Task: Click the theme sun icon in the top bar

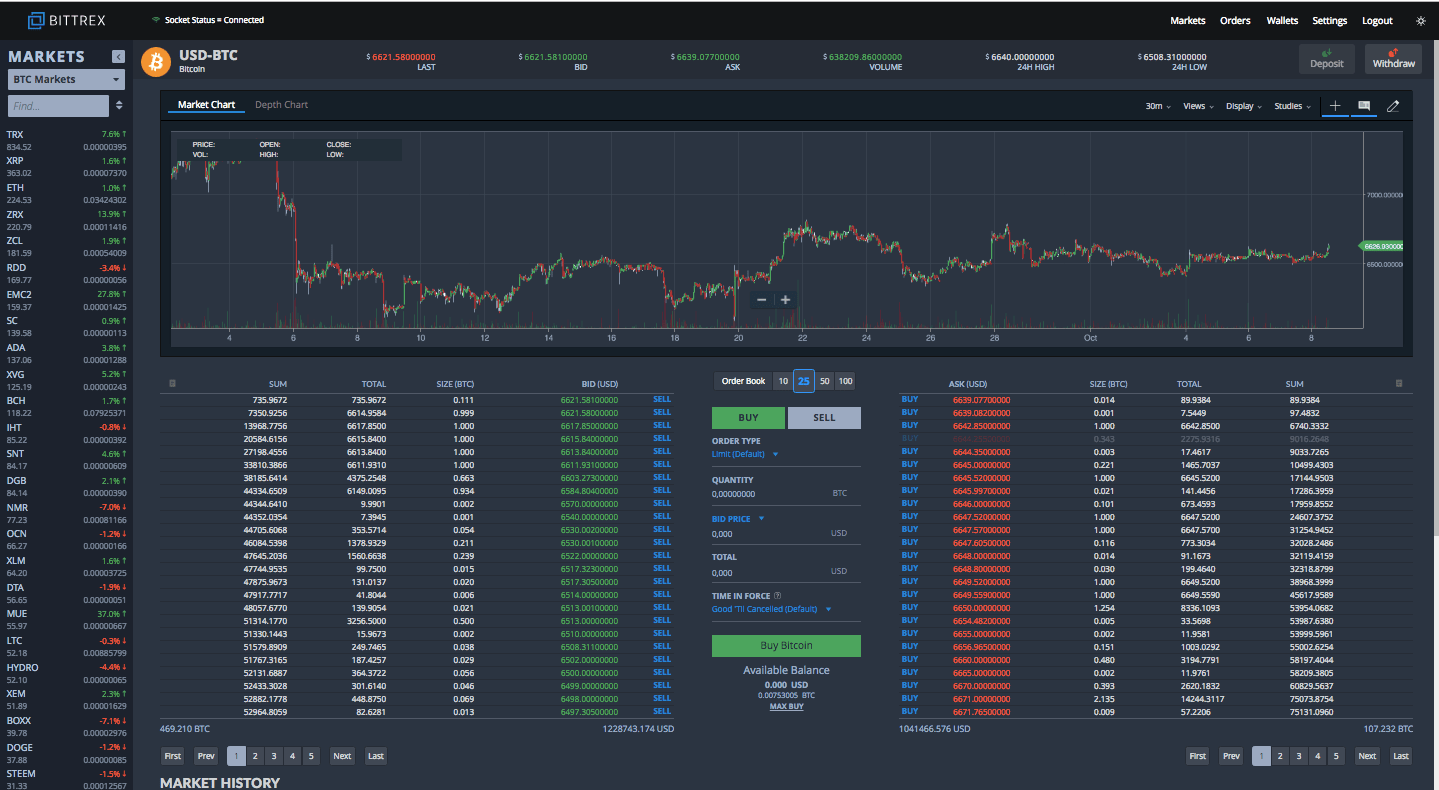Action: [x=1420, y=20]
